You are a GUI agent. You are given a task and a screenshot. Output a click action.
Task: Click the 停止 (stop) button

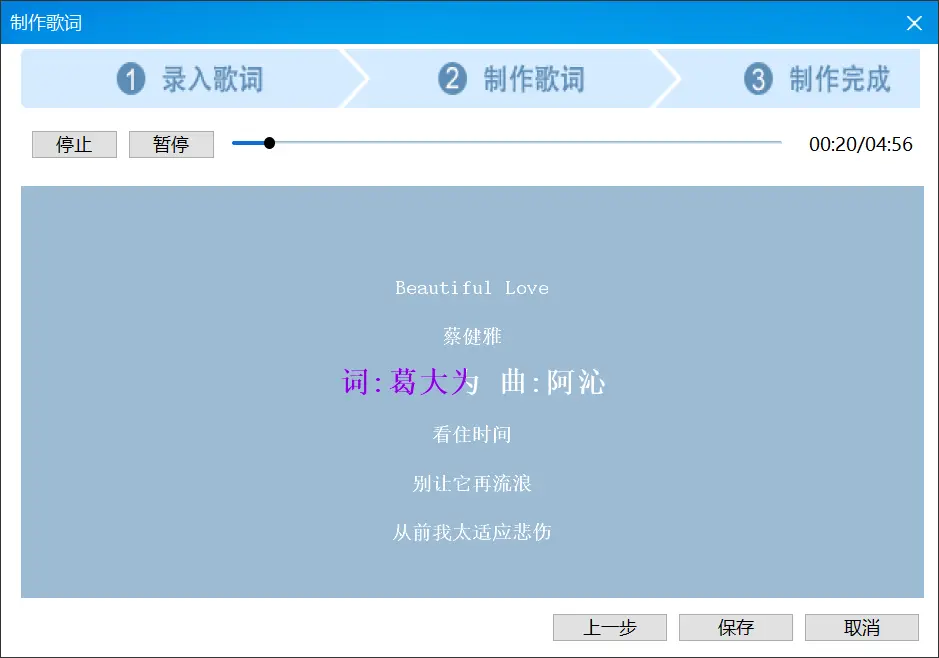(x=74, y=144)
